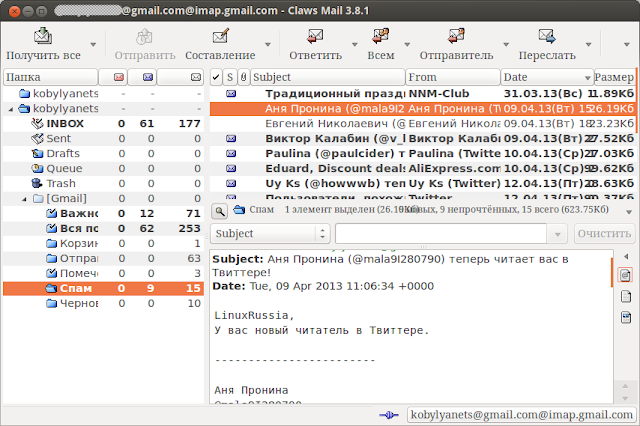Image resolution: width=640 pixels, height=426 pixels.
Task: Click unread envelope icon on Uy Ks row
Action: (x=231, y=184)
